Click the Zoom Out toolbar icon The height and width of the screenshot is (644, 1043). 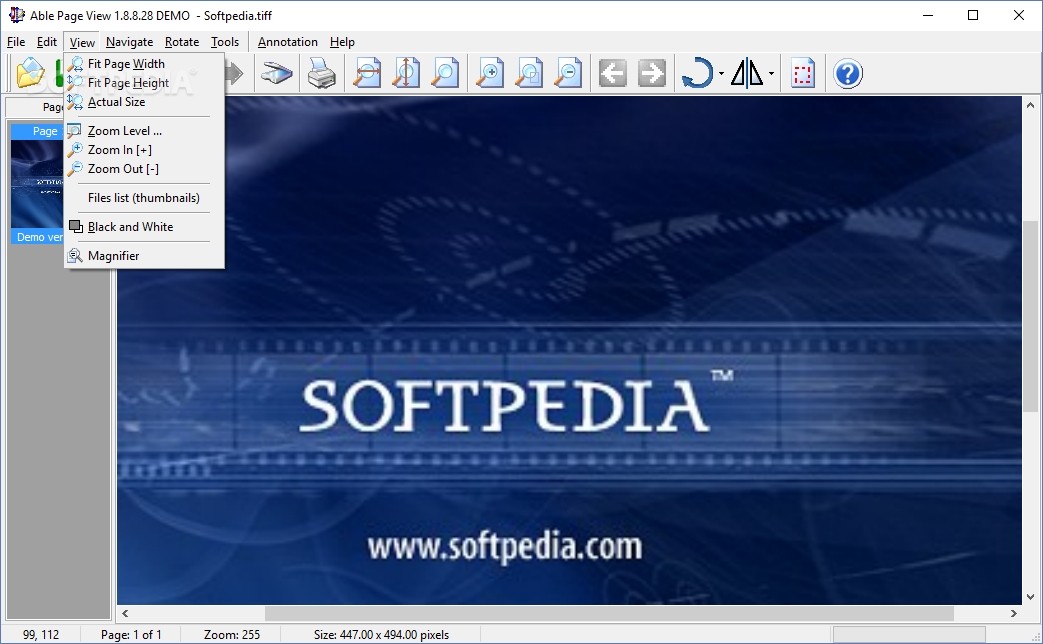click(569, 73)
